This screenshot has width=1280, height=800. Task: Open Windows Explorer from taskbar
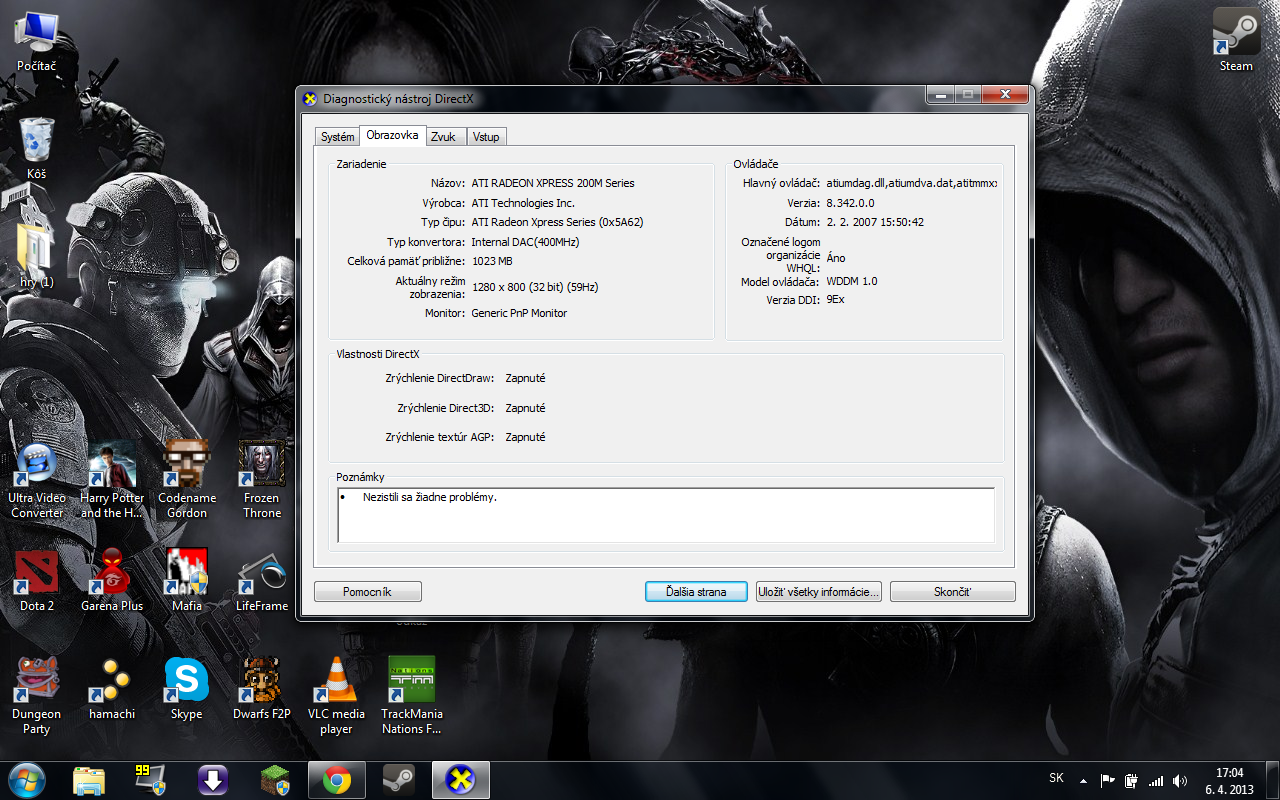(88, 779)
